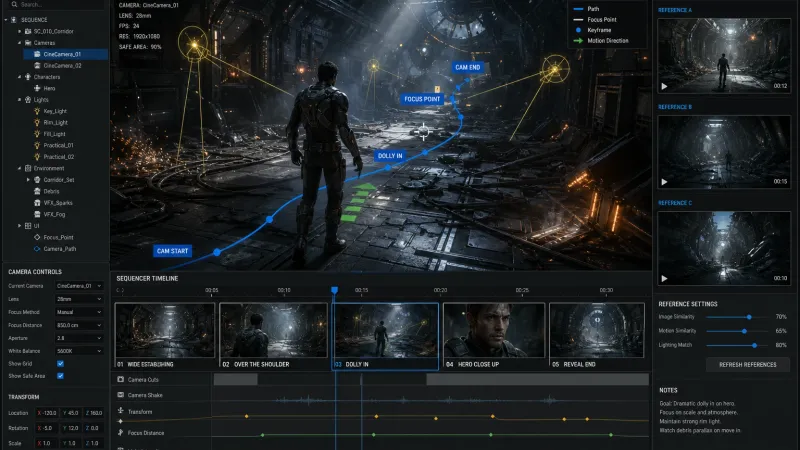Click the VFX_Sparks effect icon
The height and width of the screenshot is (450, 800).
(x=37, y=203)
